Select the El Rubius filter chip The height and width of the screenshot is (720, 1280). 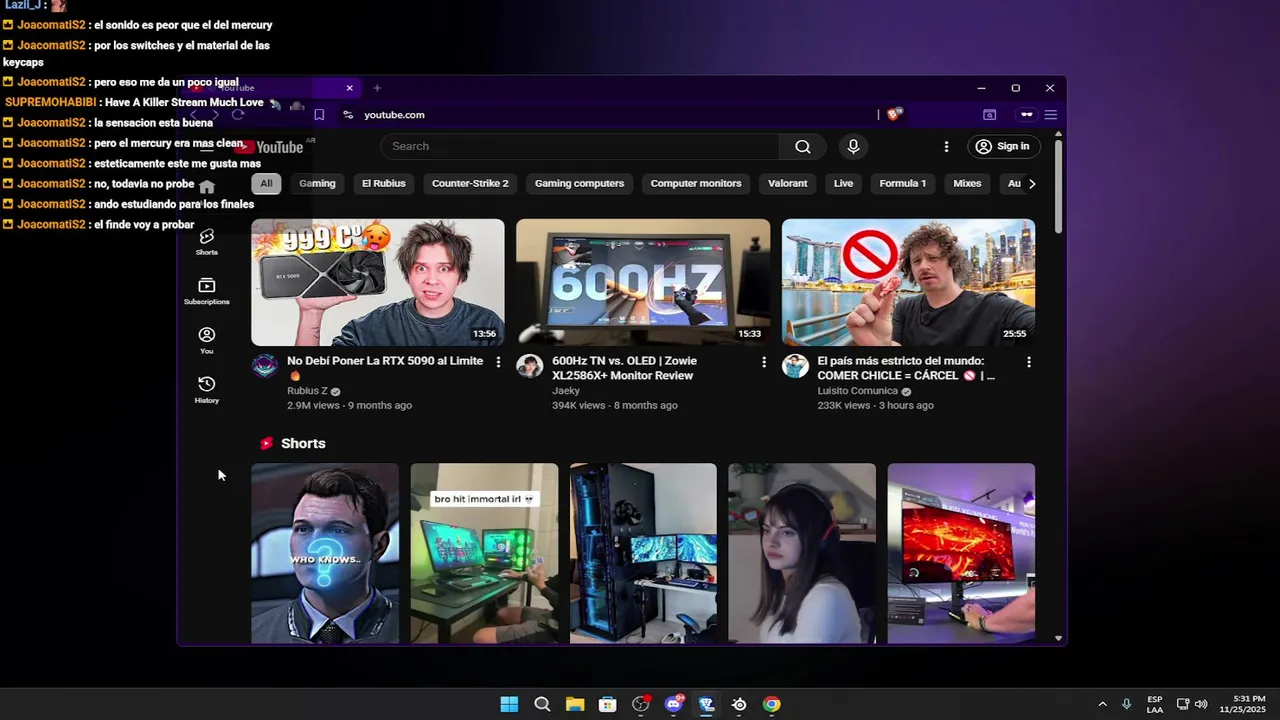coord(383,183)
